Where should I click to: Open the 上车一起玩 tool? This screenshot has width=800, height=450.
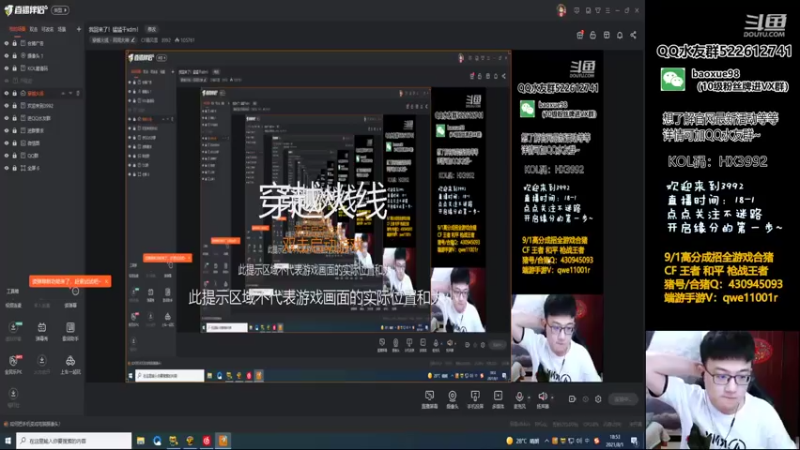click(70, 365)
